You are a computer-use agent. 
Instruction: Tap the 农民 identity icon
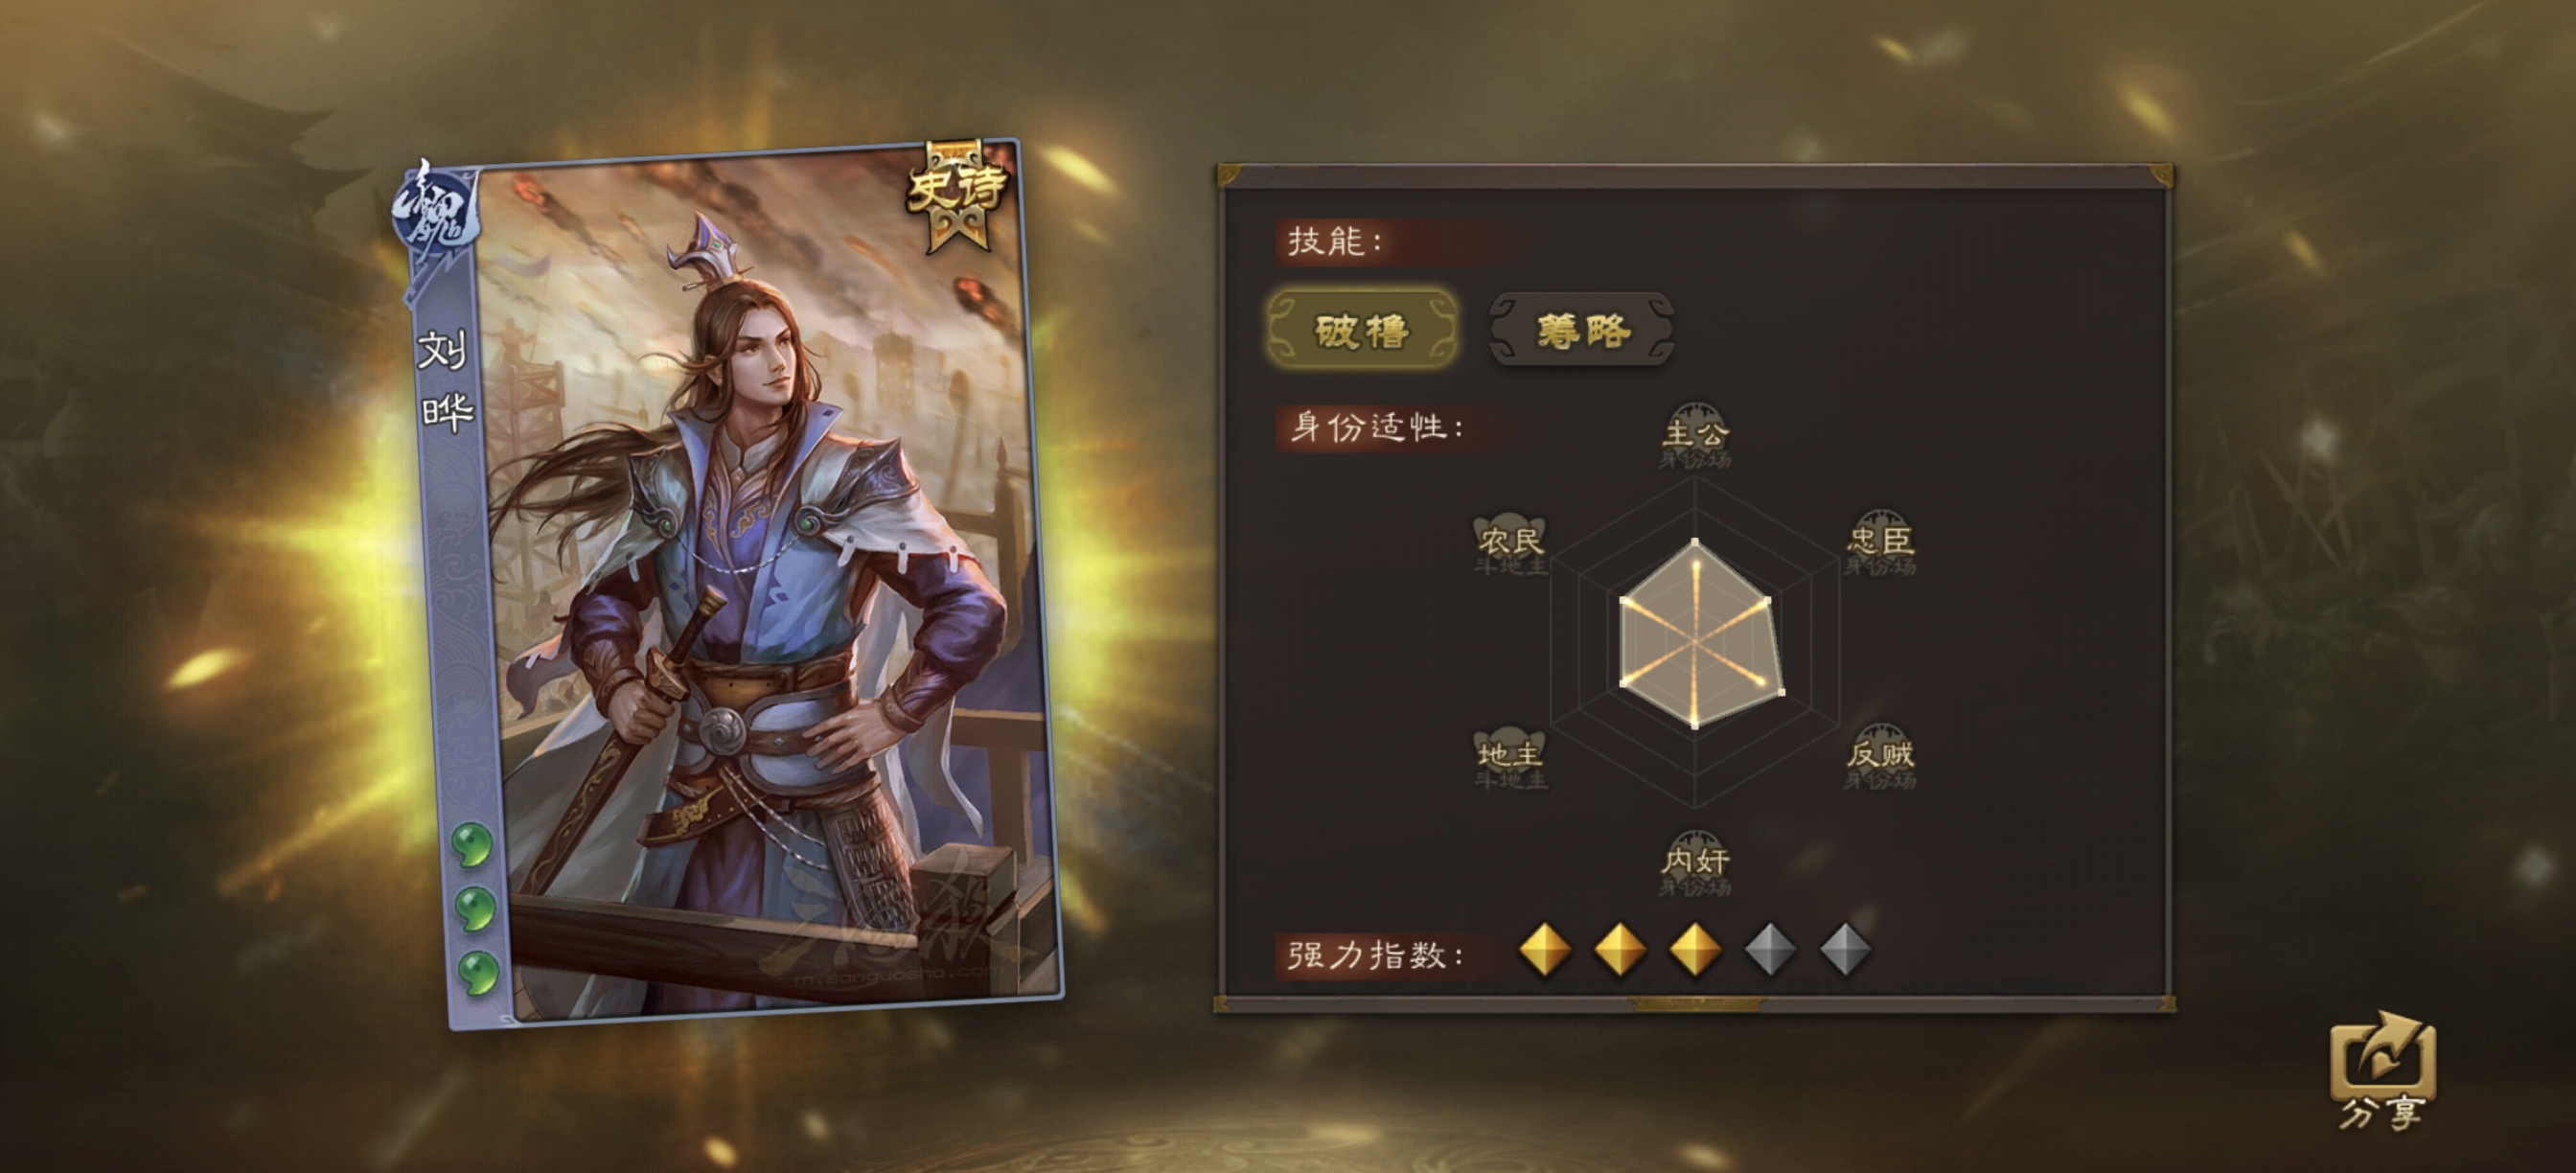click(x=1511, y=543)
